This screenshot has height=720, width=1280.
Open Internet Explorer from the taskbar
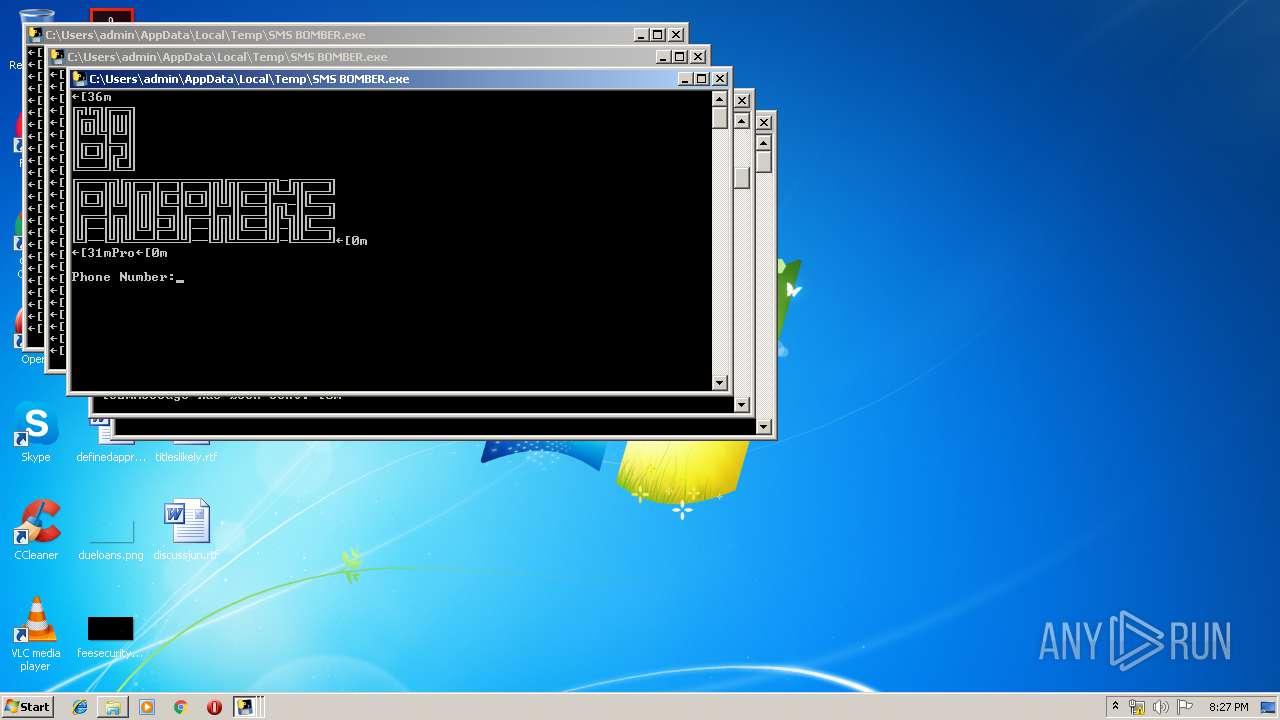pyautogui.click(x=80, y=707)
